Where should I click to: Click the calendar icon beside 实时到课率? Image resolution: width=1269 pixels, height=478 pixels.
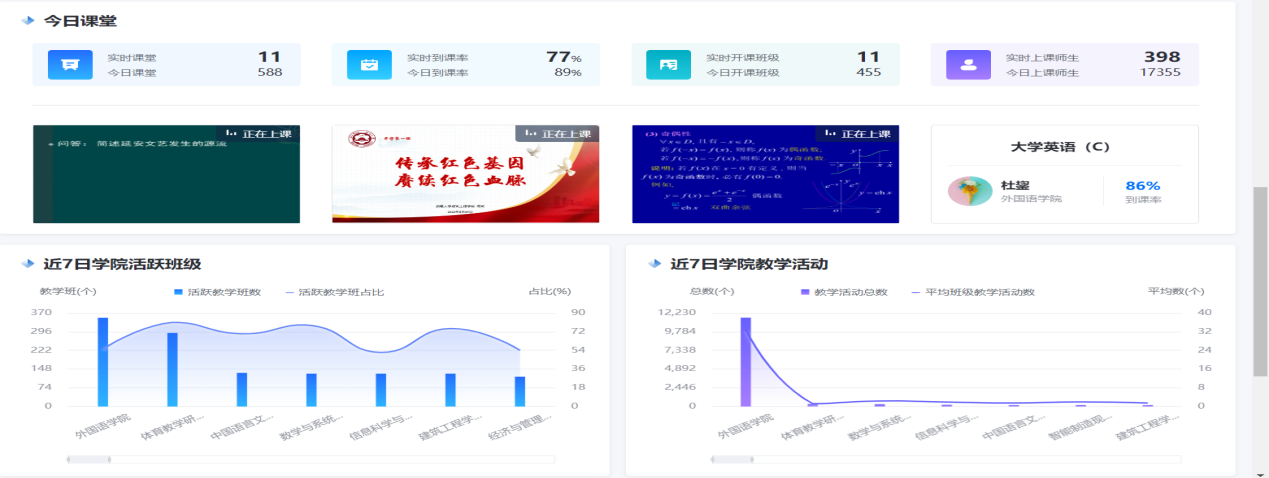tap(369, 65)
